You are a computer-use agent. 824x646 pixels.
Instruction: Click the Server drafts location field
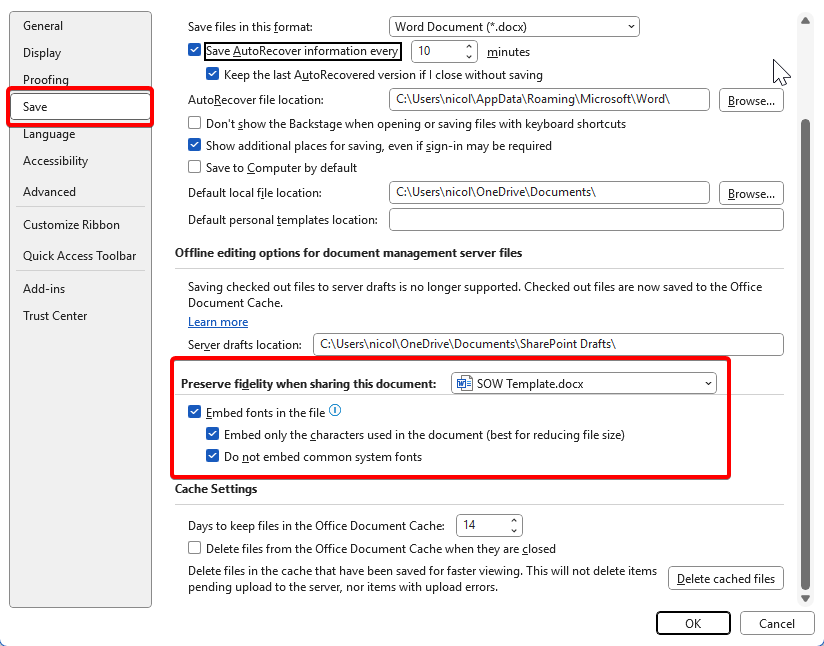pos(548,344)
